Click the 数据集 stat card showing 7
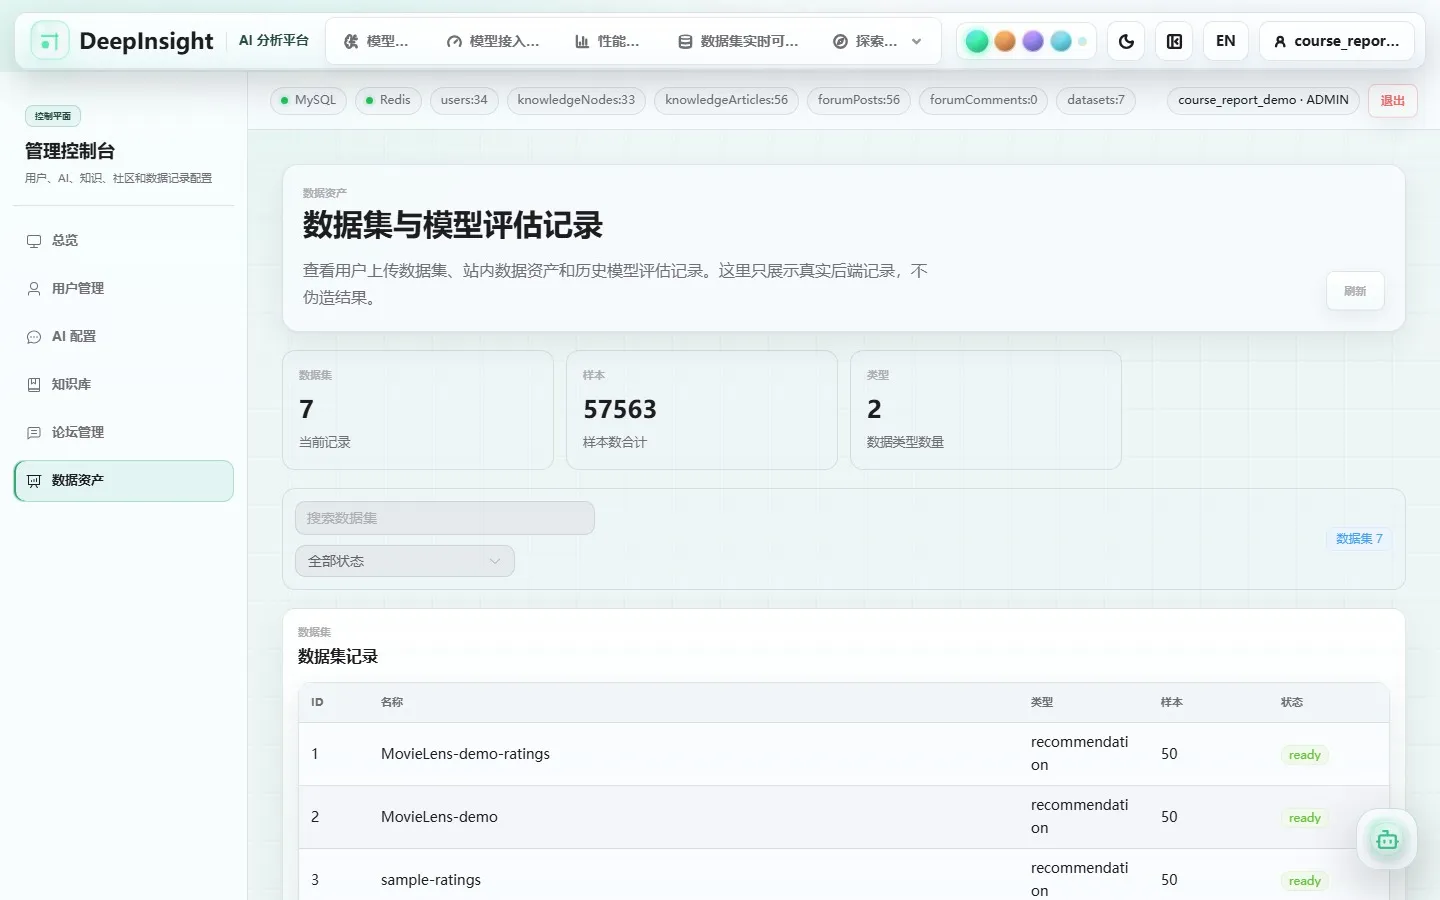 (418, 410)
